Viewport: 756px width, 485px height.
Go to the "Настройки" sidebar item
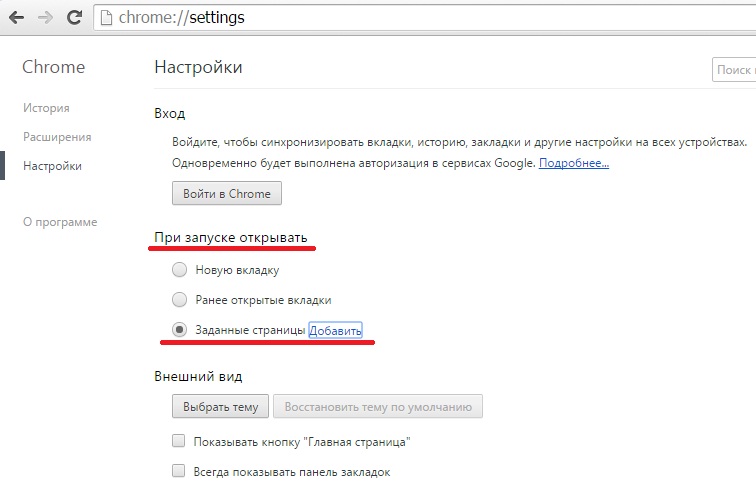pos(52,166)
